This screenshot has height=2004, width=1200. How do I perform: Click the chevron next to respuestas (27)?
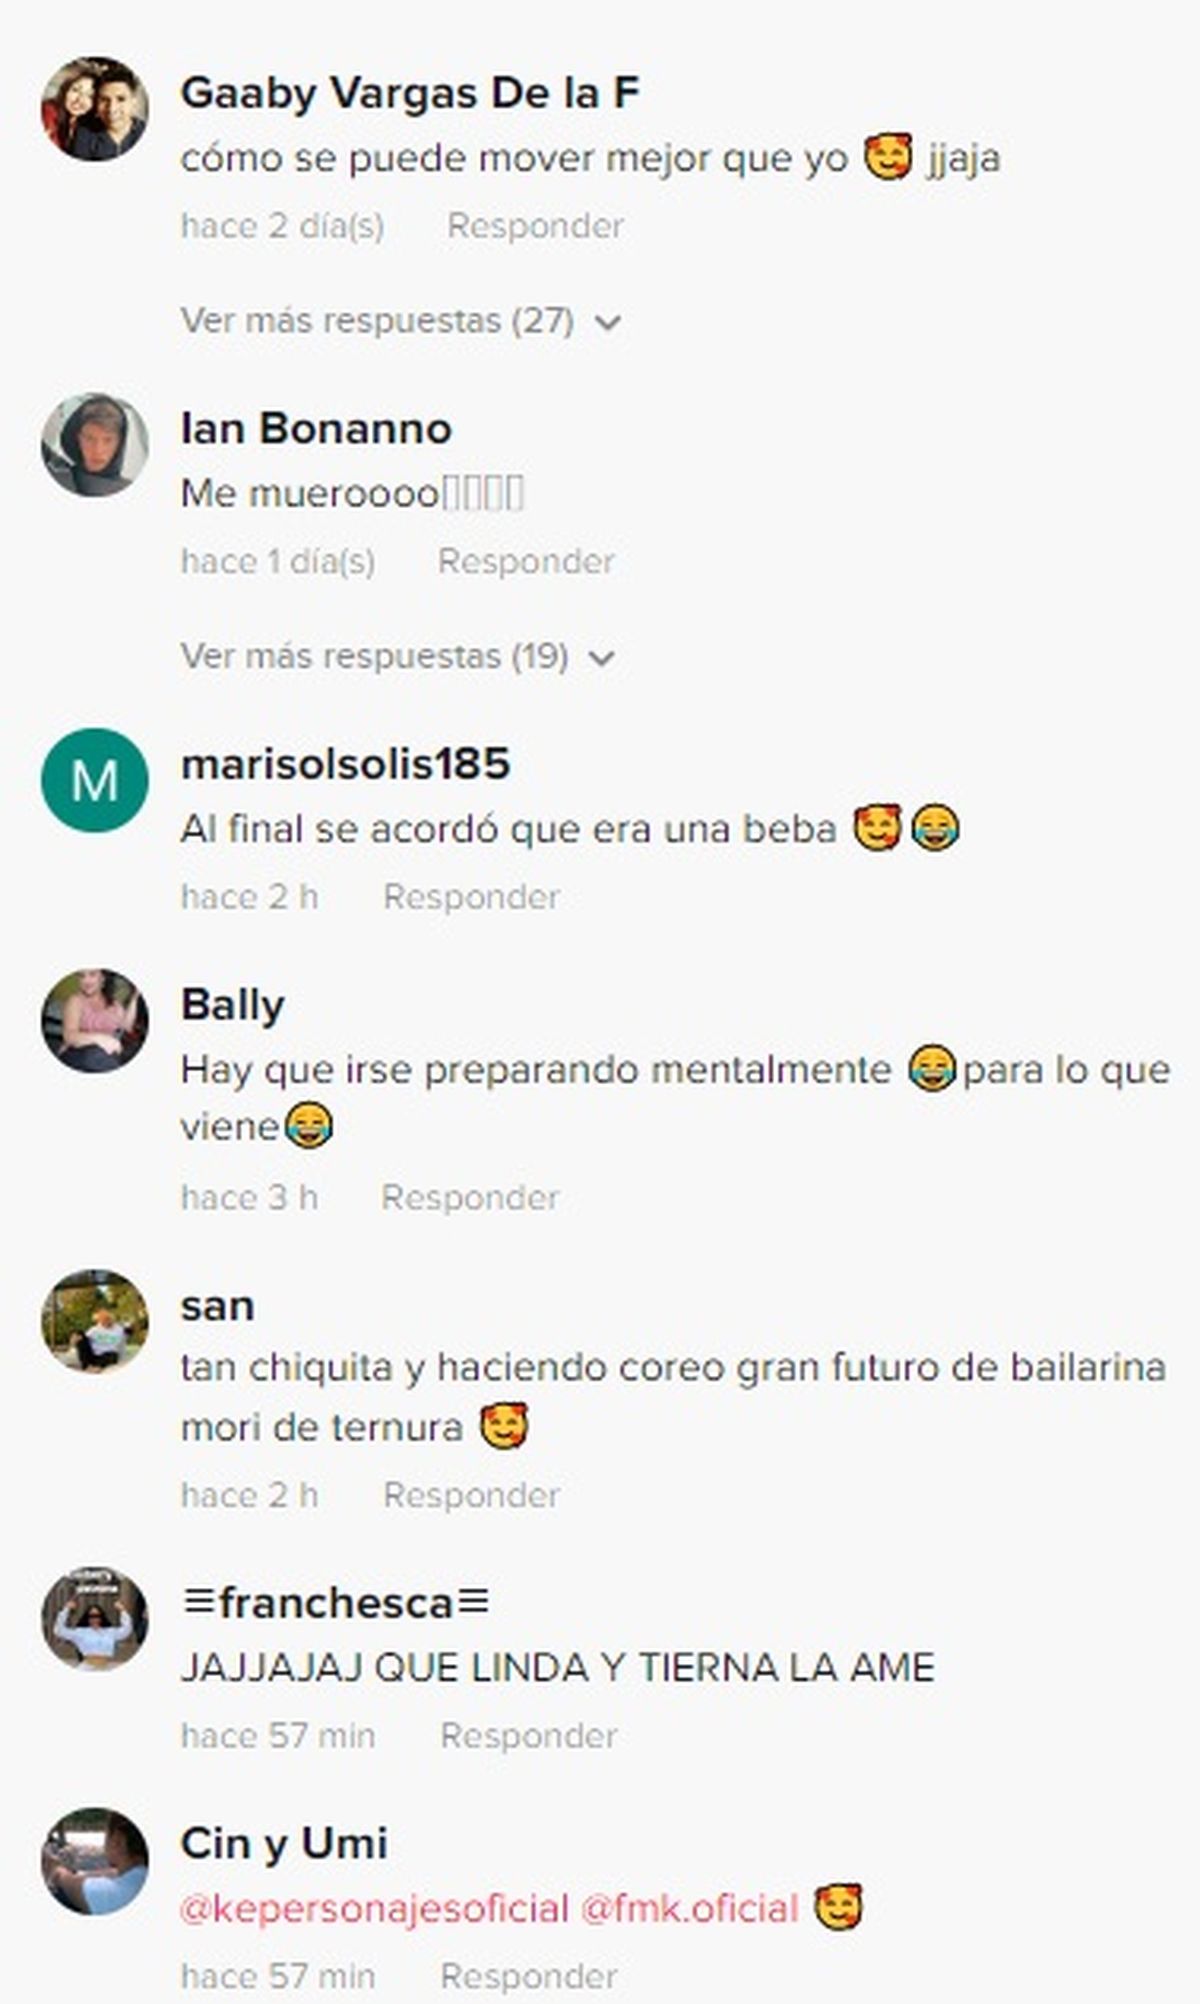(608, 323)
